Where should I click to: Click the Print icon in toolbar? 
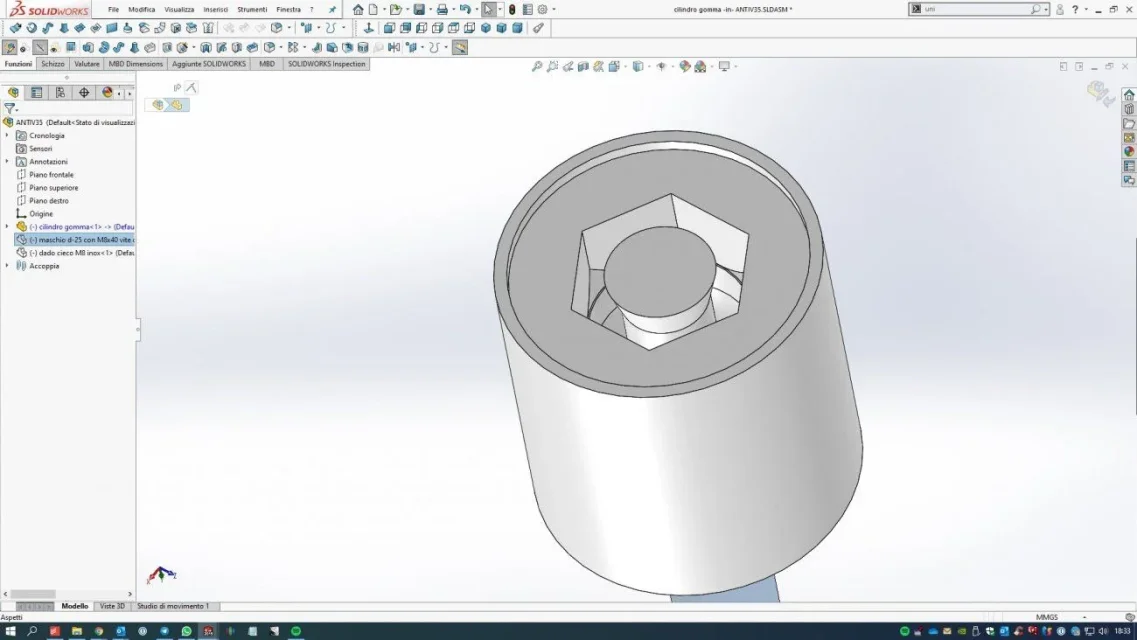click(x=442, y=9)
